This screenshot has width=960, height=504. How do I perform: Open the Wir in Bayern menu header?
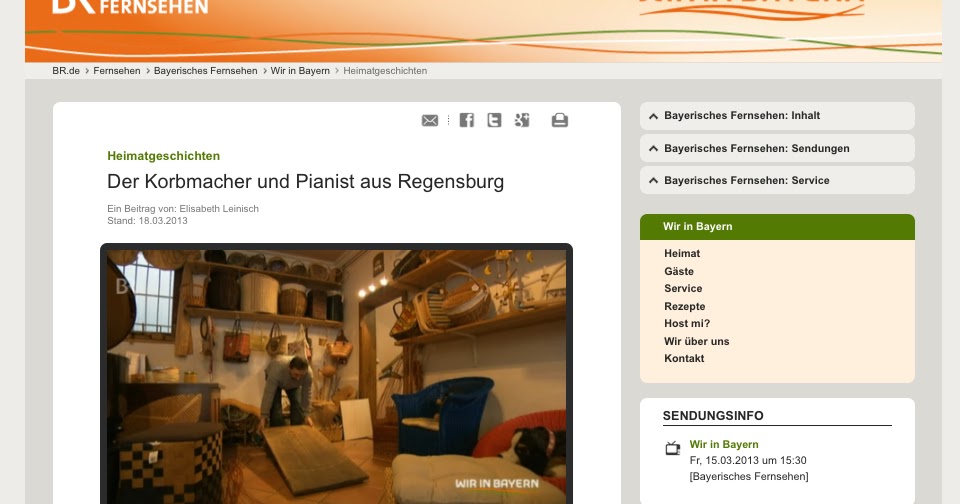(x=777, y=227)
